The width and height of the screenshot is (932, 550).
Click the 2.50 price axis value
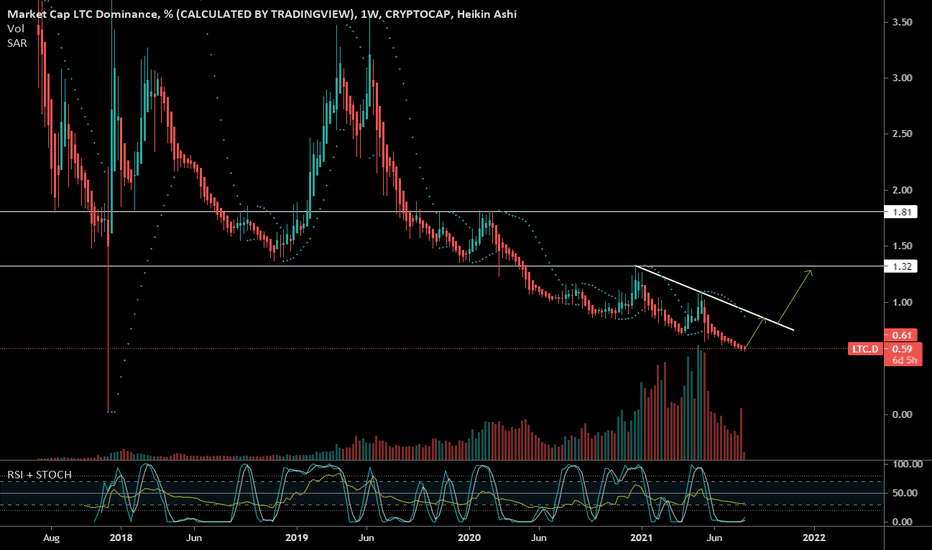902,134
